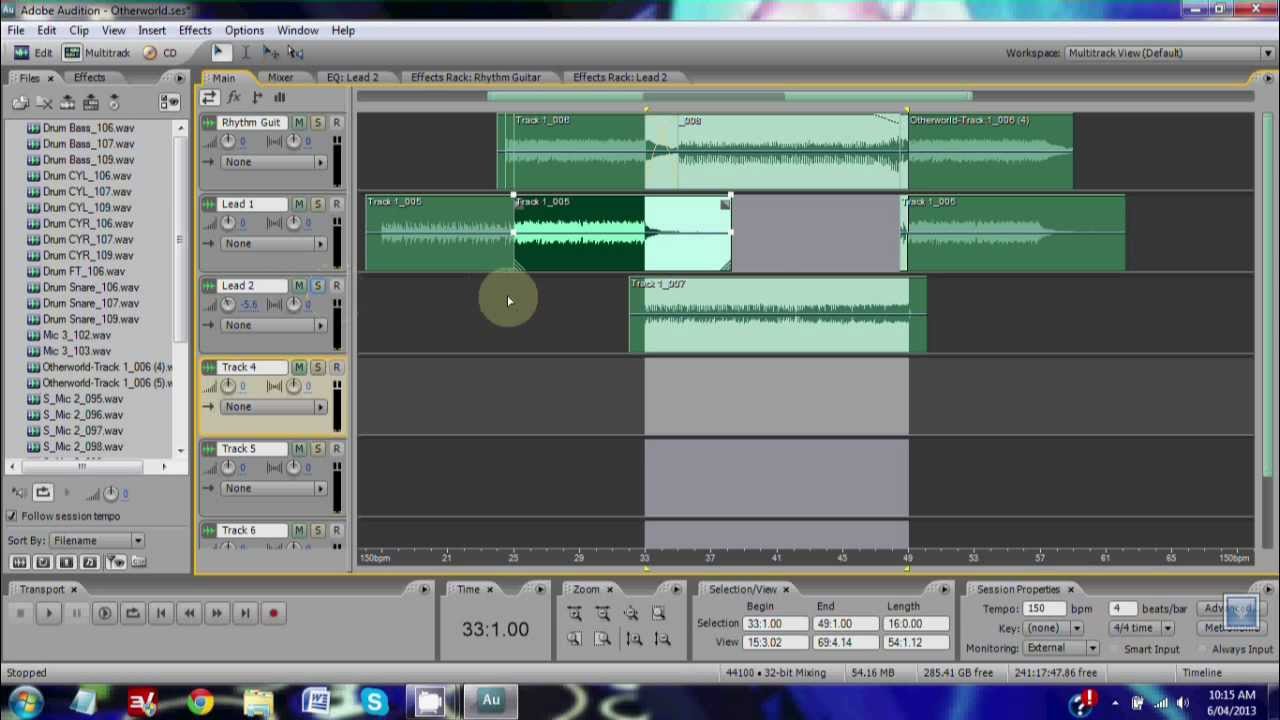
Task: Switch to Effects Rack: Rhythm Guitar tab
Action: click(476, 77)
